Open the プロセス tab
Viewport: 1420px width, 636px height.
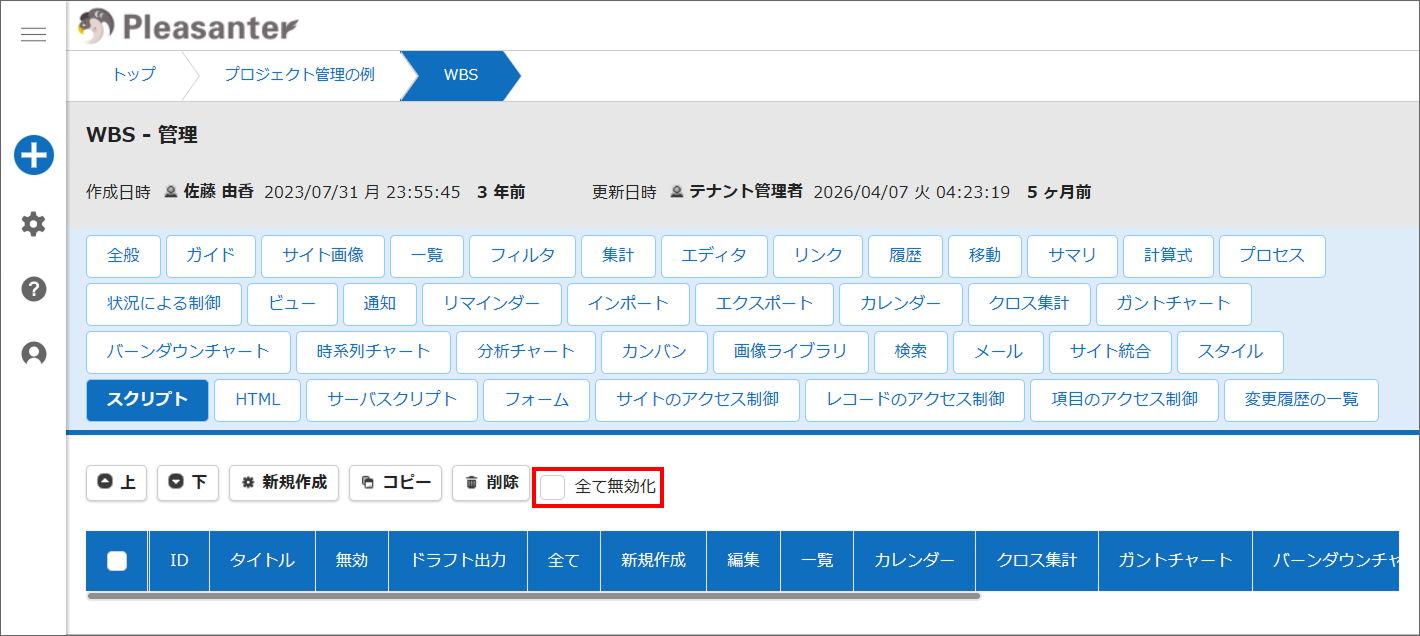coord(1272,256)
